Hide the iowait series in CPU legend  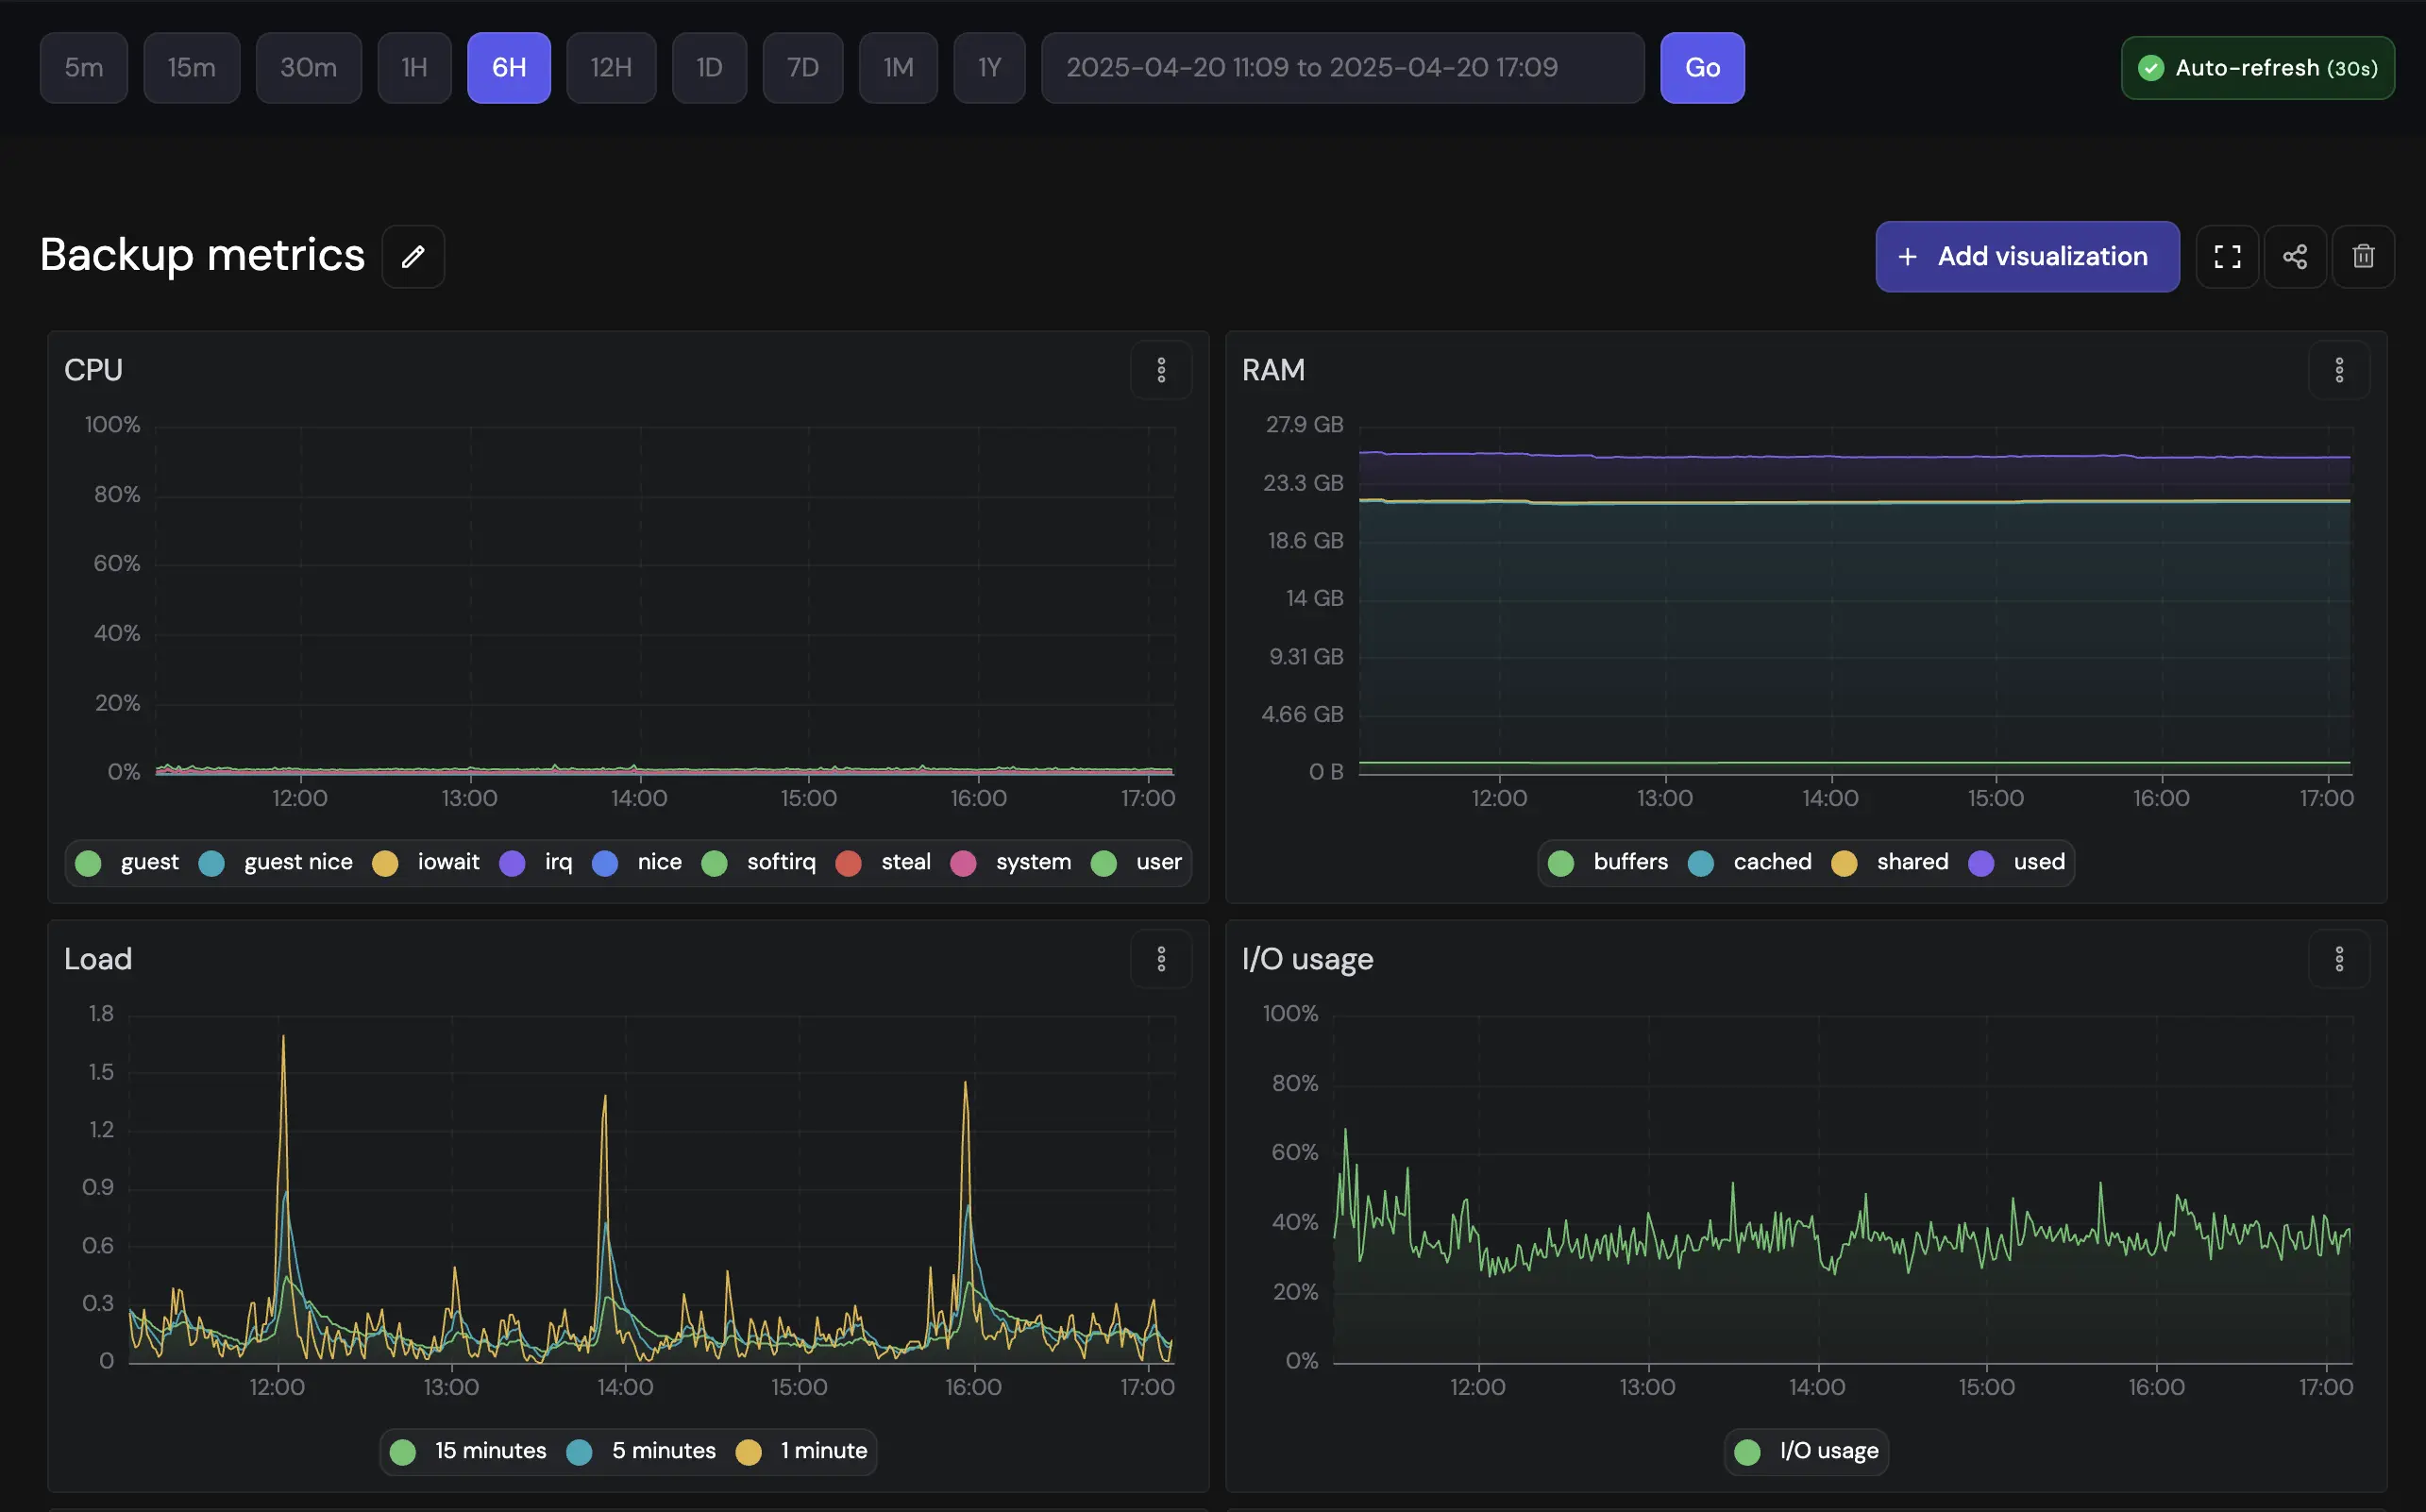click(x=448, y=862)
